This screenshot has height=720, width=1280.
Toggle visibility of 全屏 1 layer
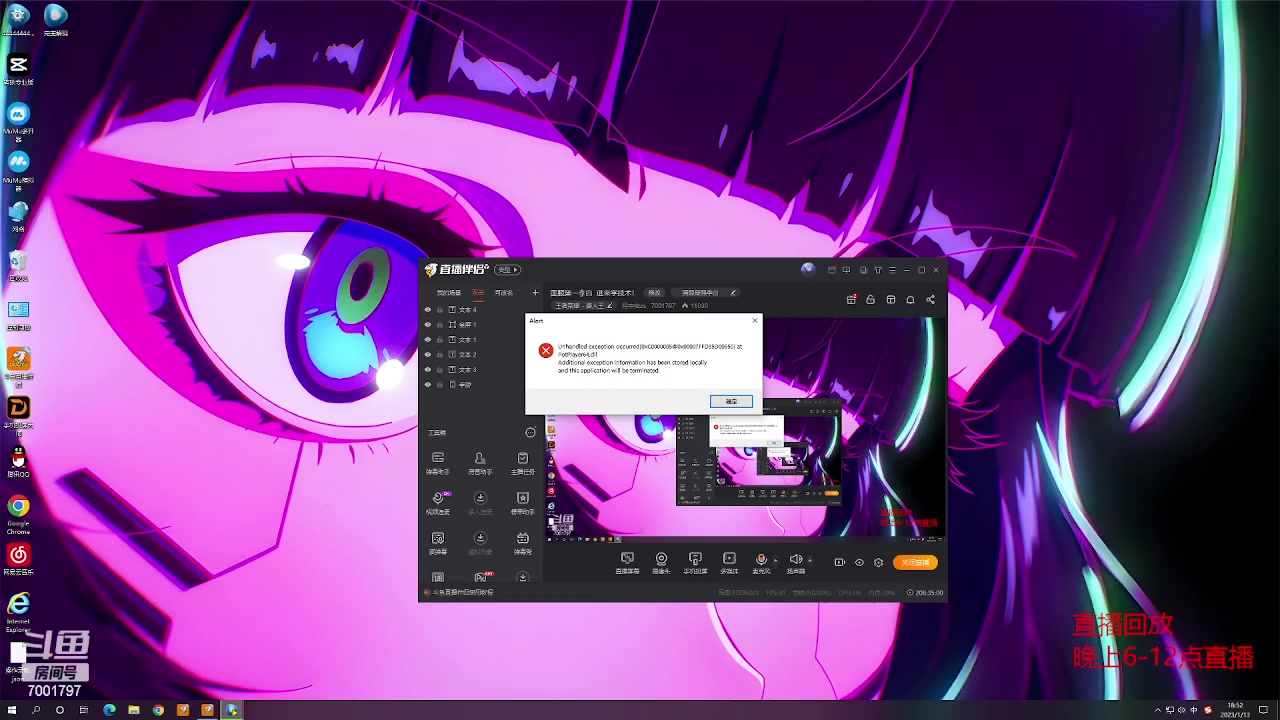coord(428,325)
